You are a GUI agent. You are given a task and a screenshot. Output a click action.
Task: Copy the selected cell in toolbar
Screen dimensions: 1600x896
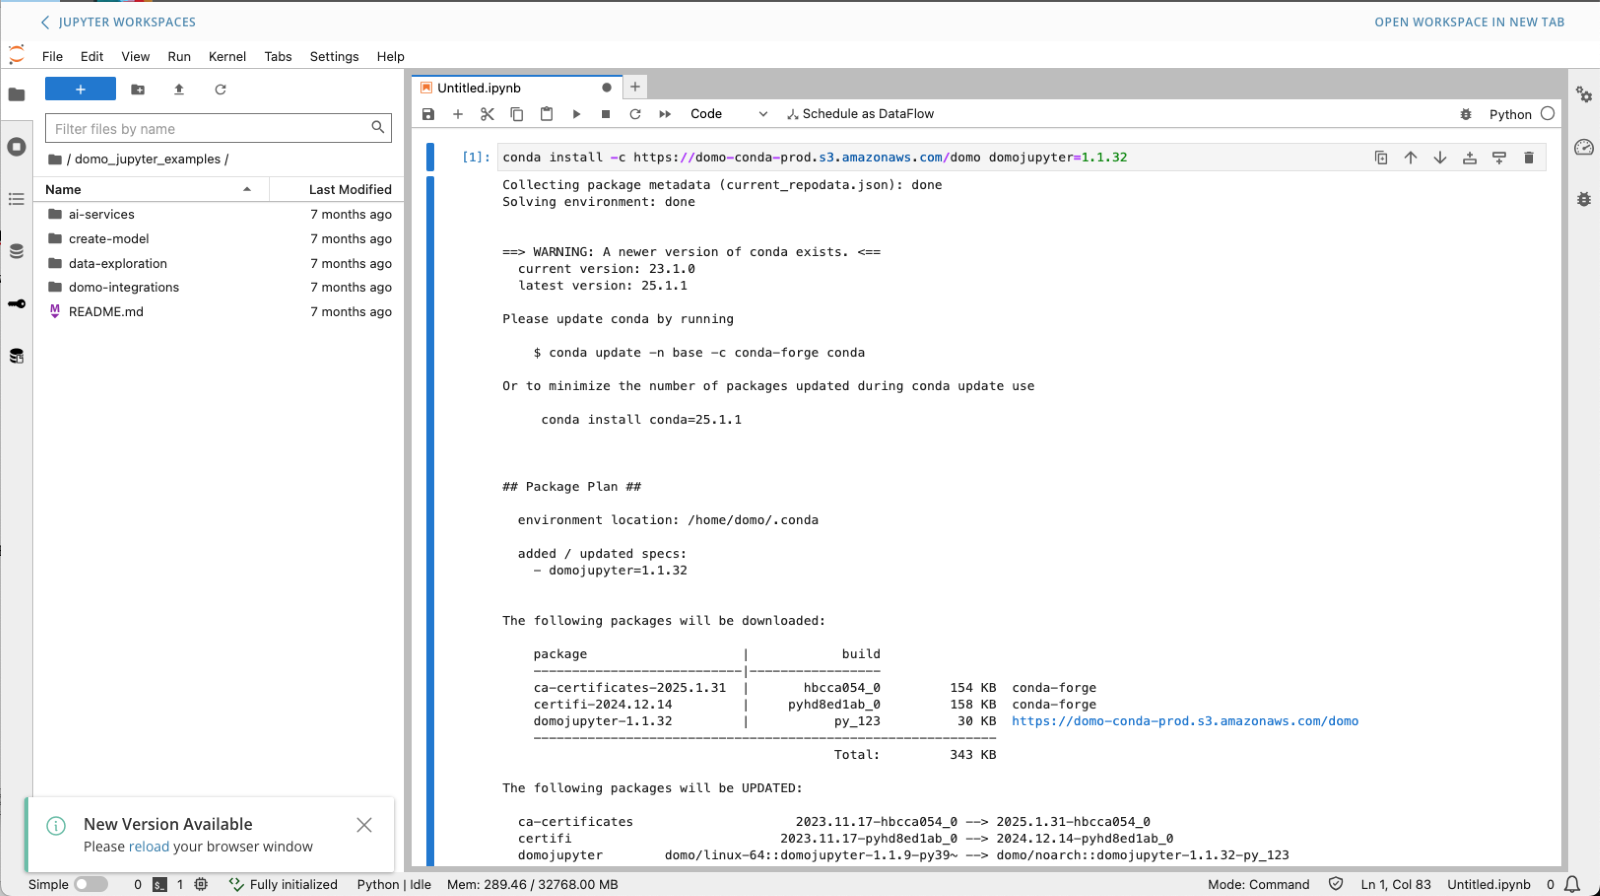pyautogui.click(x=517, y=114)
